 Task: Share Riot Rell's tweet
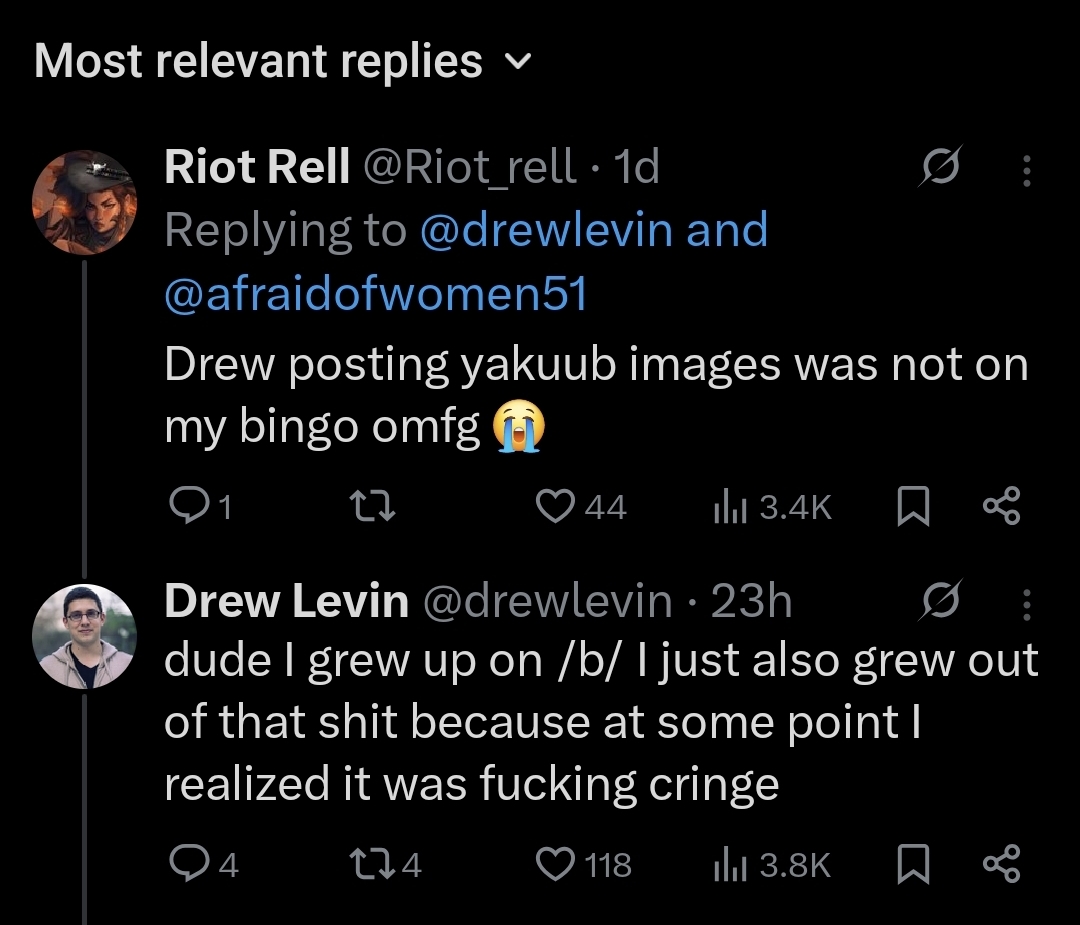tap(1001, 506)
